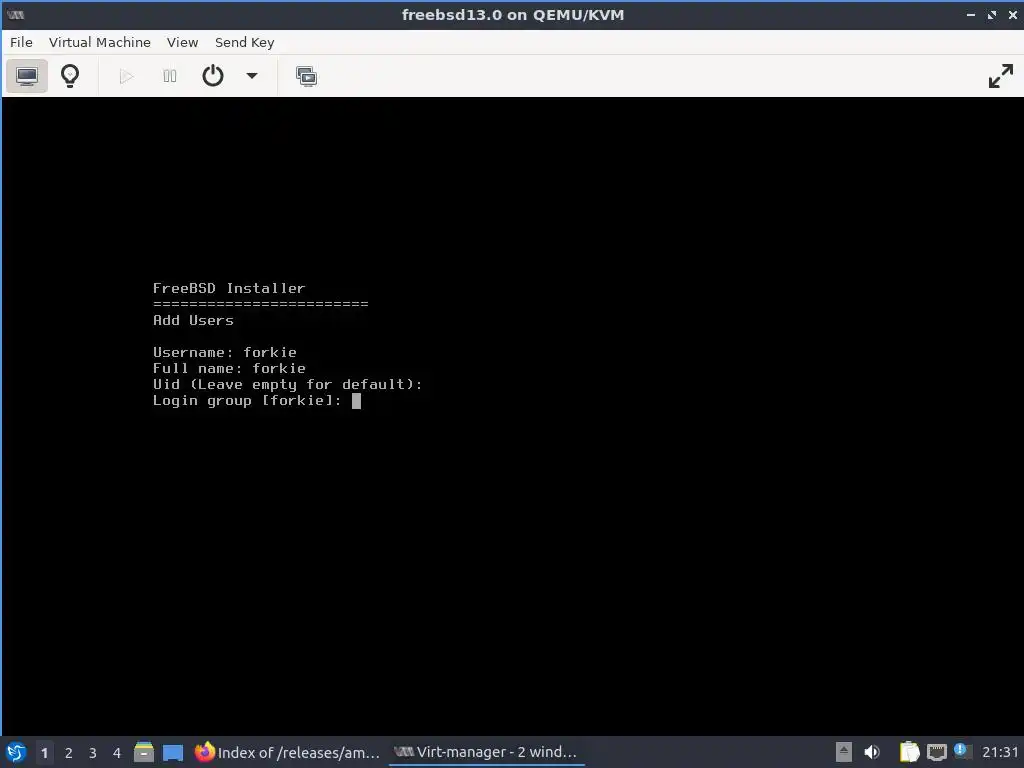This screenshot has width=1024, height=768.
Task: Open the clipboard manager tray icon
Action: pos(909,752)
